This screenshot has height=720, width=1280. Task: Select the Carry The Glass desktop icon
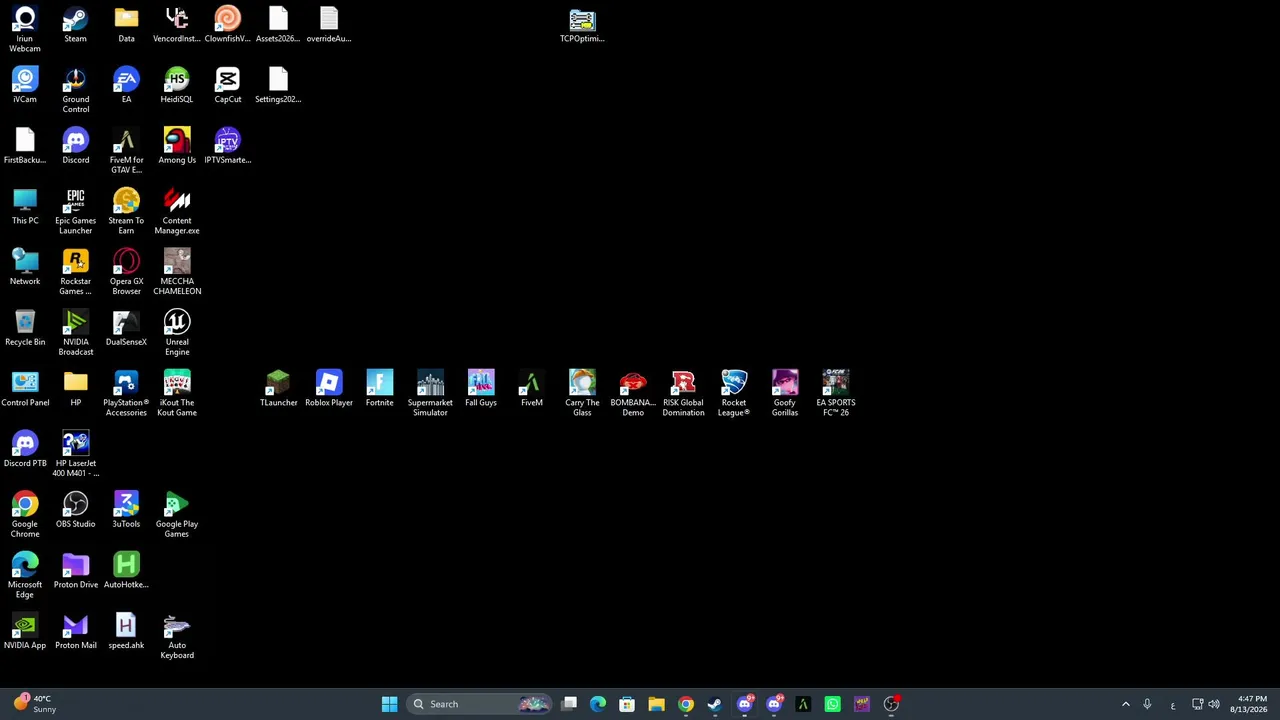[x=582, y=395]
